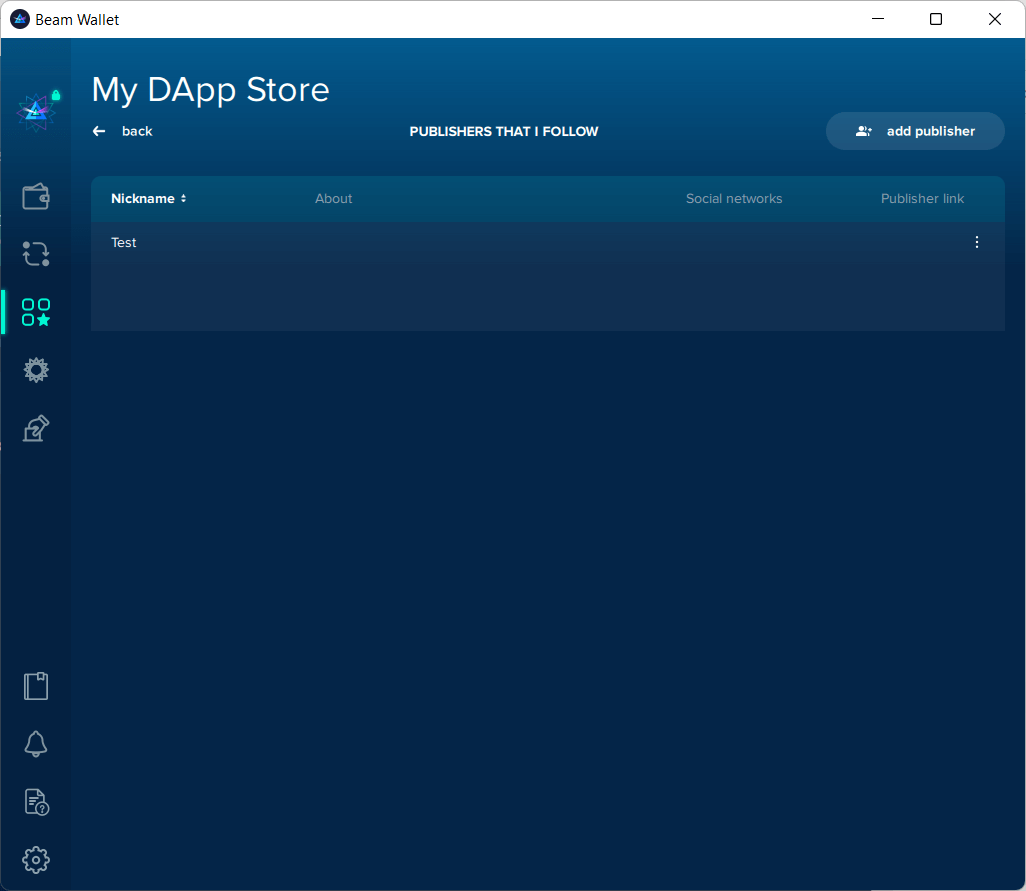Open three-dot menu for Test publisher
The width and height of the screenshot is (1026, 891).
pyautogui.click(x=977, y=242)
